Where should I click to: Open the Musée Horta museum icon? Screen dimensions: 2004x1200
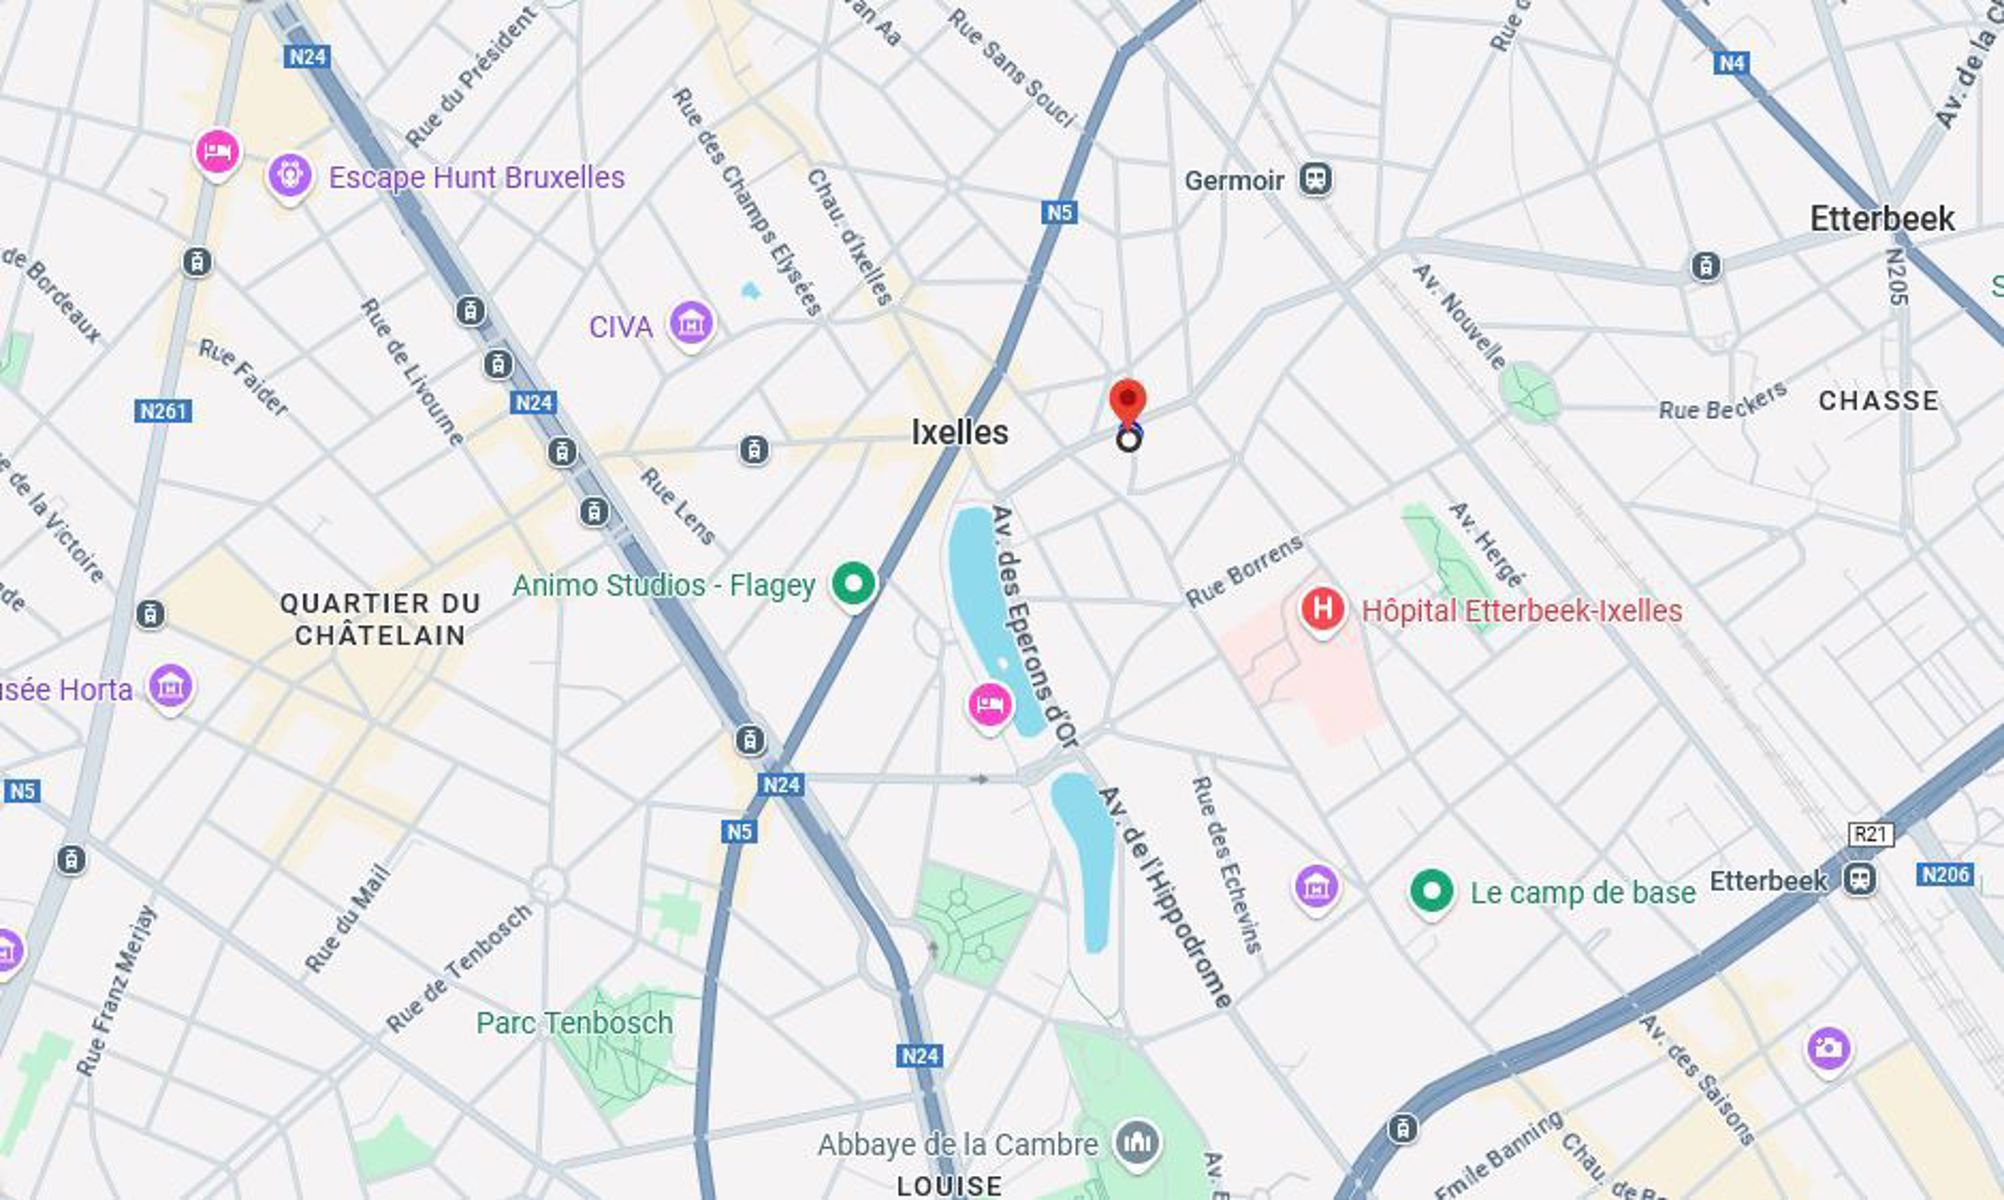pos(170,687)
